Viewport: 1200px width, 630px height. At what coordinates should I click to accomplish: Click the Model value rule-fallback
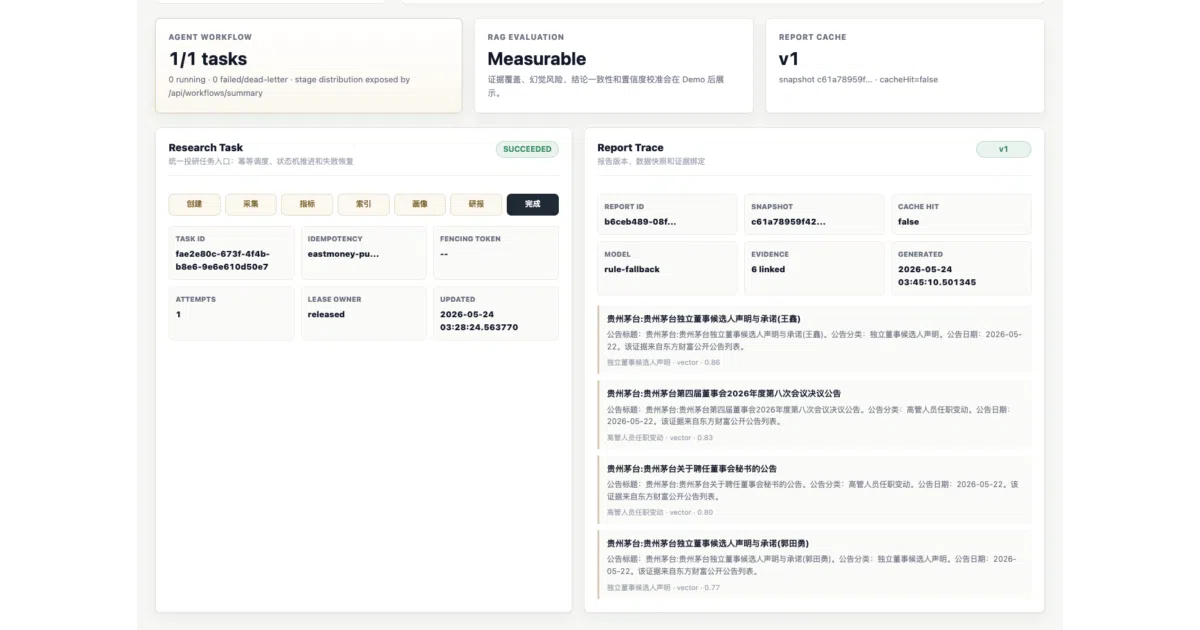pyautogui.click(x=632, y=269)
